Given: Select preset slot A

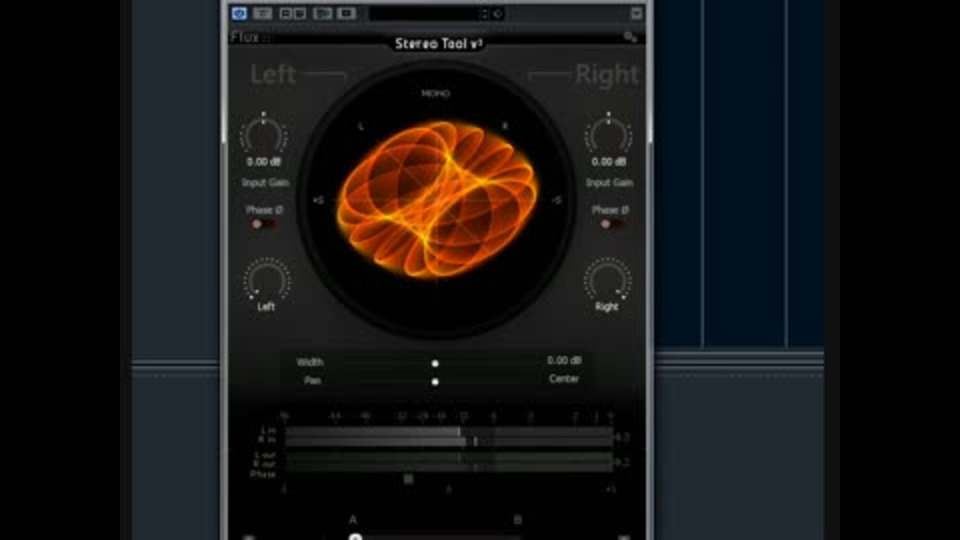Looking at the screenshot, I should [353, 520].
